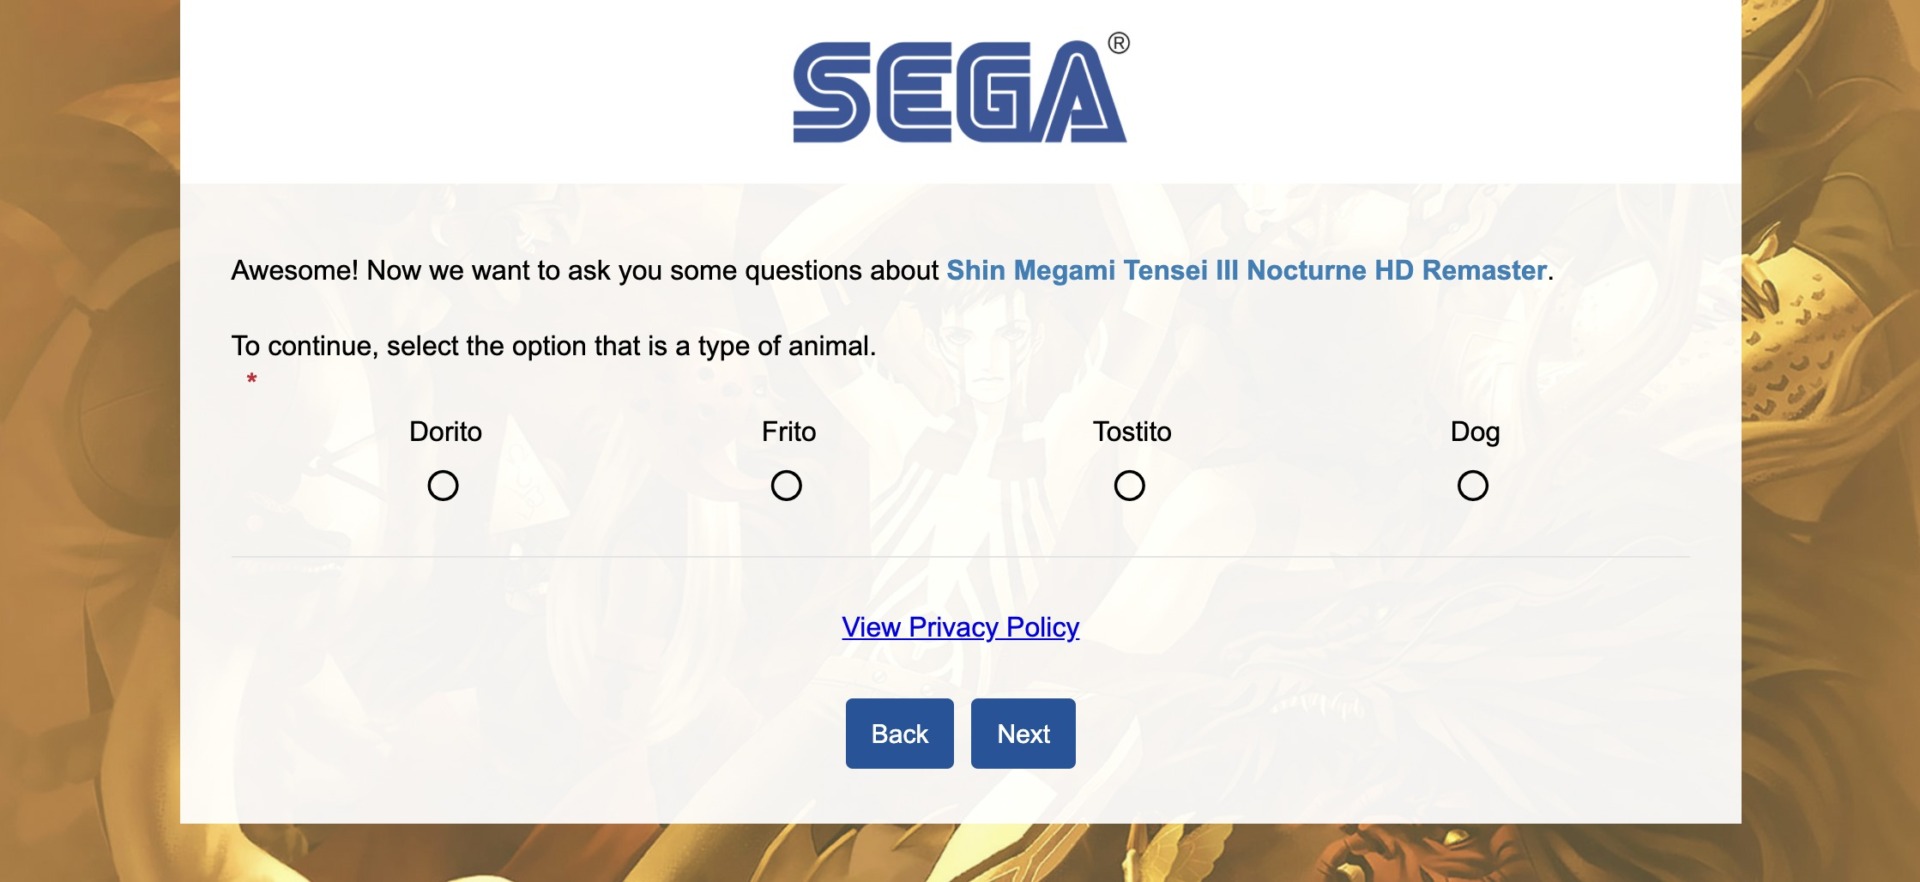Viewport: 1920px width, 882px height.
Task: Click the golden artwork left of the form
Action: 88,440
